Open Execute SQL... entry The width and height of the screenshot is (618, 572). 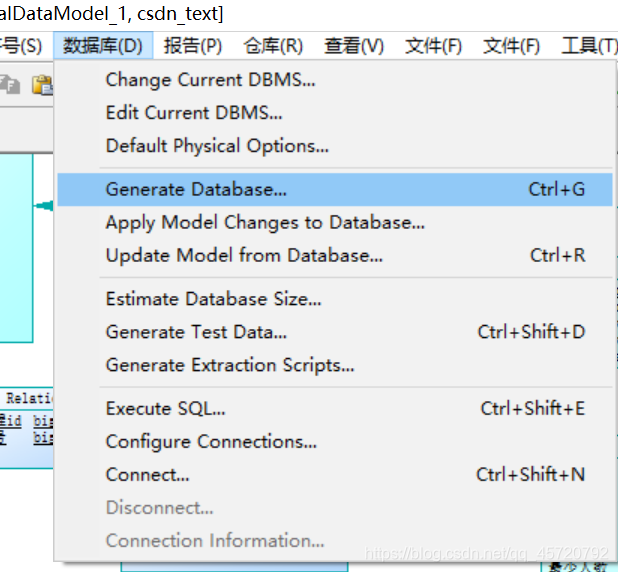[335, 409]
